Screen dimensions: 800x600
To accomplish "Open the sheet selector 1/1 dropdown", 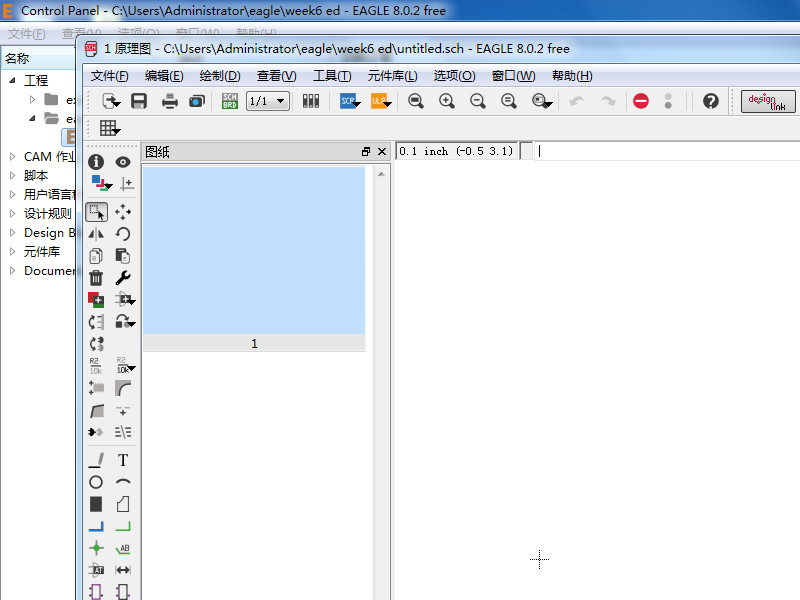I will [x=267, y=101].
